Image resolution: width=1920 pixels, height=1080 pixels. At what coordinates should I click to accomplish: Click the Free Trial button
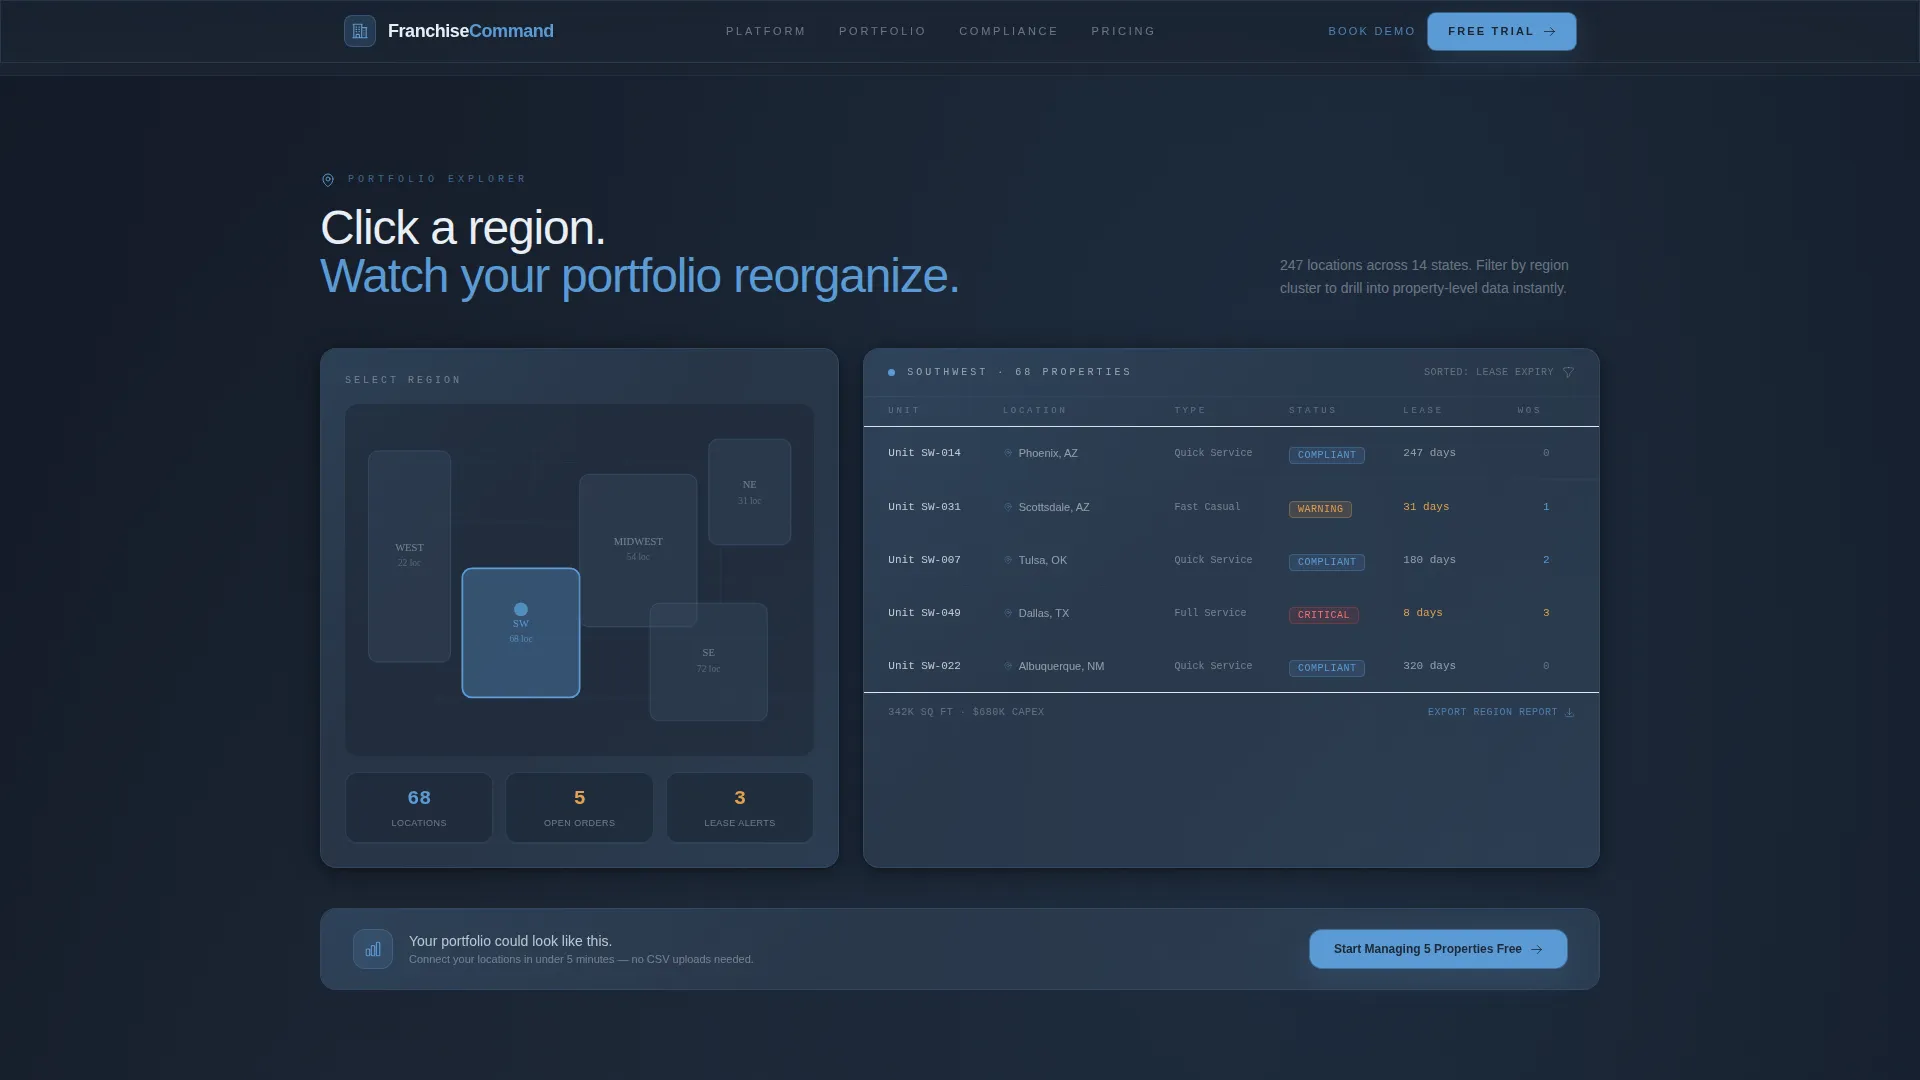pos(1502,31)
